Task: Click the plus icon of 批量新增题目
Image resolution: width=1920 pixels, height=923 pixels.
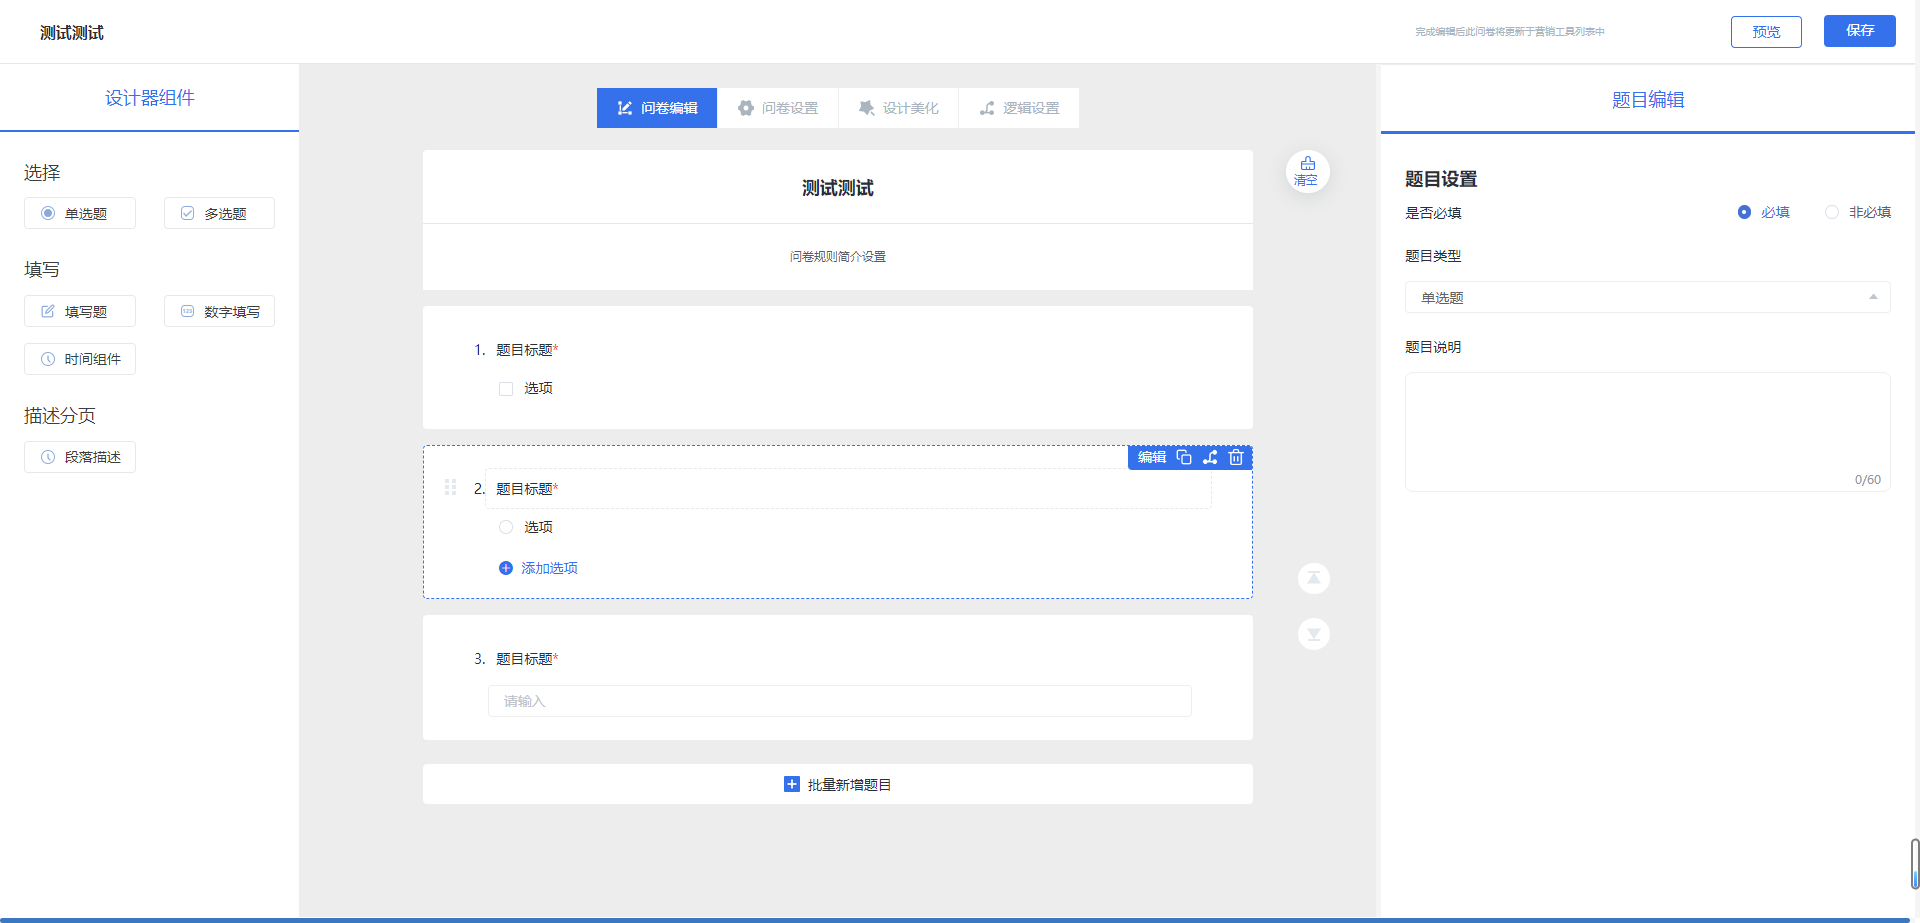Action: [x=792, y=784]
